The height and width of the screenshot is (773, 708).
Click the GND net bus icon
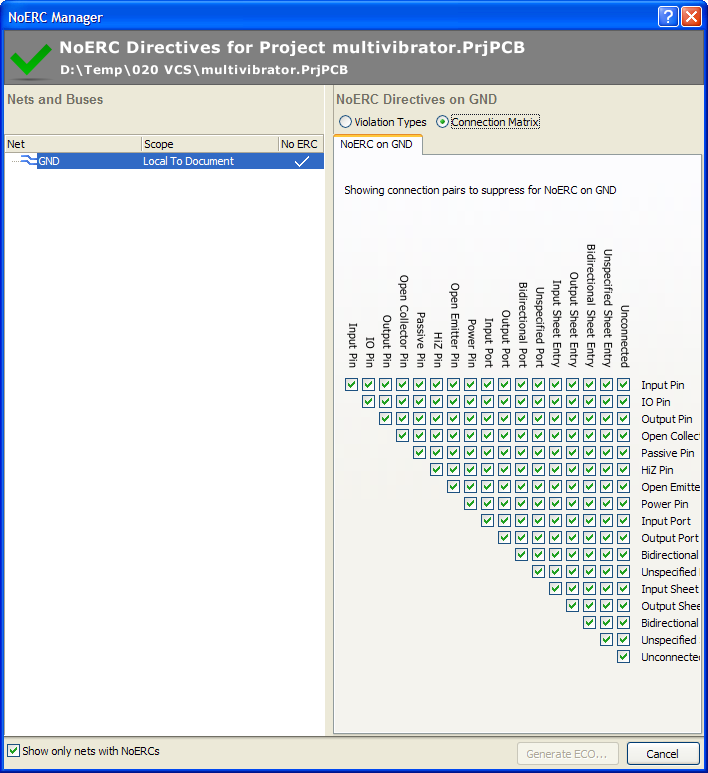click(29, 160)
